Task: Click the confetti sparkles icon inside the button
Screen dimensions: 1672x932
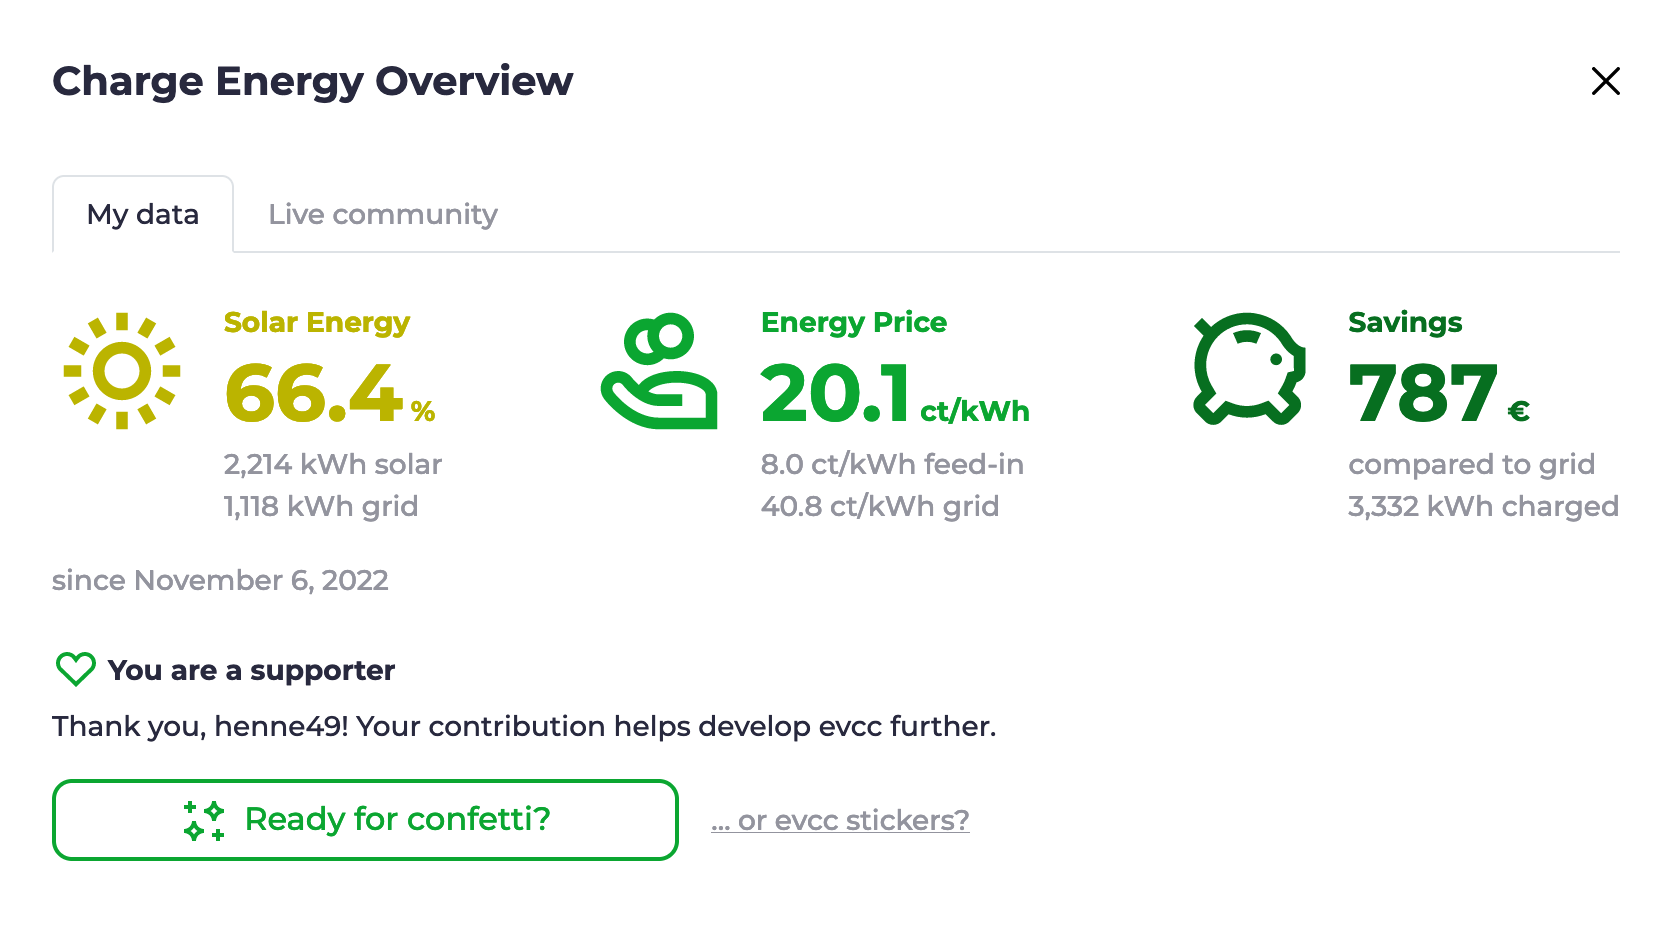Action: tap(204, 820)
